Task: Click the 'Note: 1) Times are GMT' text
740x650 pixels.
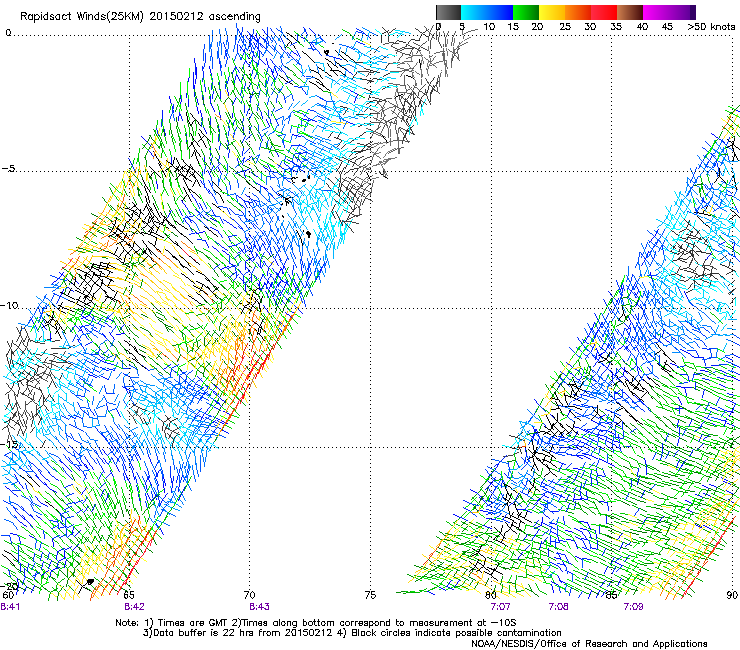Action: click(x=172, y=623)
